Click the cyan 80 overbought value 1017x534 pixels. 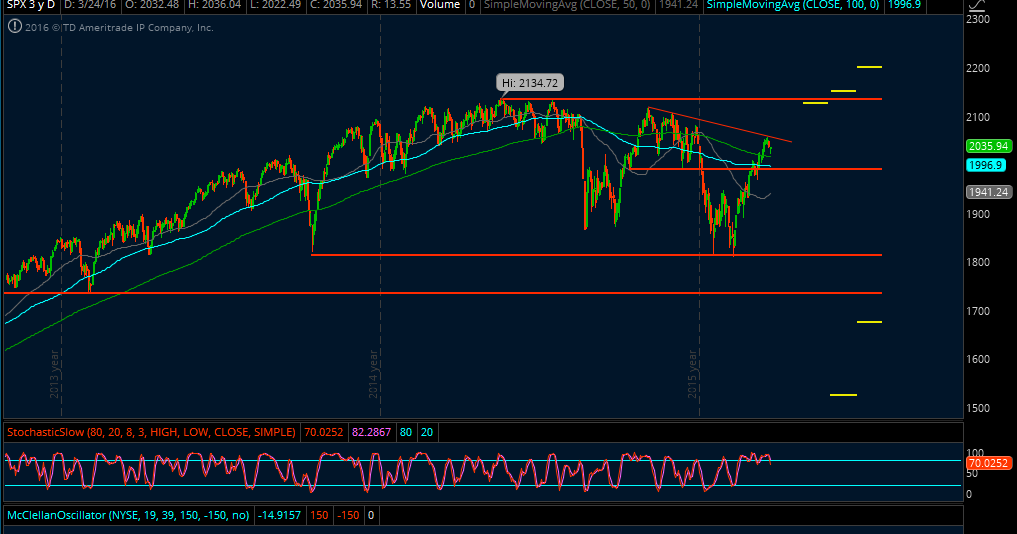coord(406,432)
